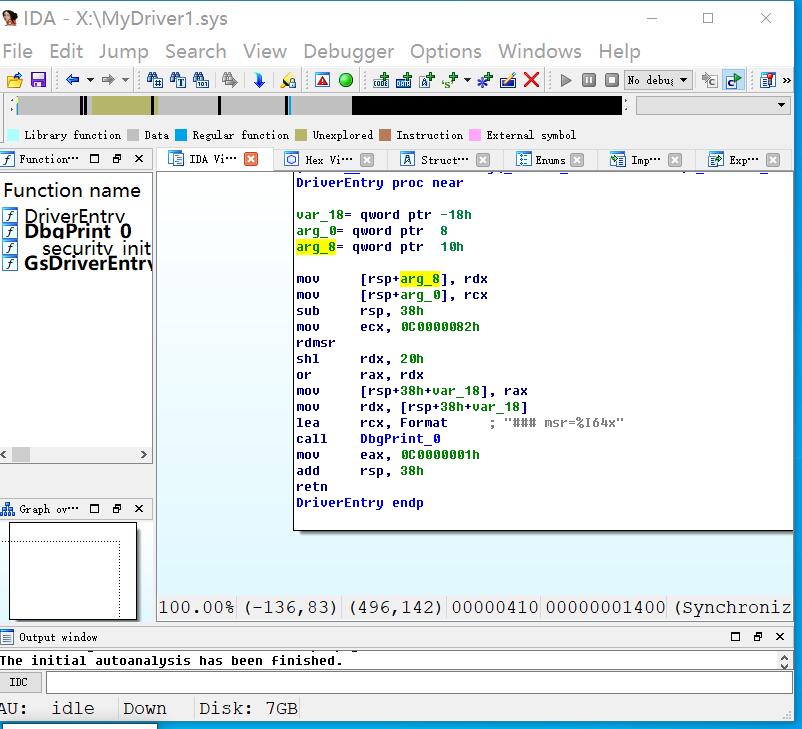Close the Graph overview panel
Viewport: 802px width, 729px height.
(x=139, y=509)
